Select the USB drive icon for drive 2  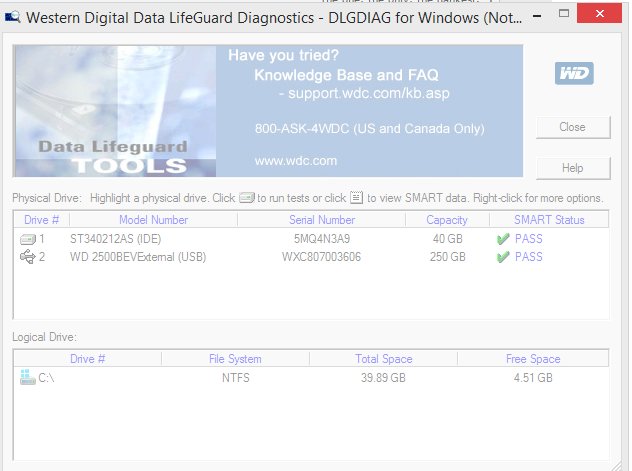[27, 257]
